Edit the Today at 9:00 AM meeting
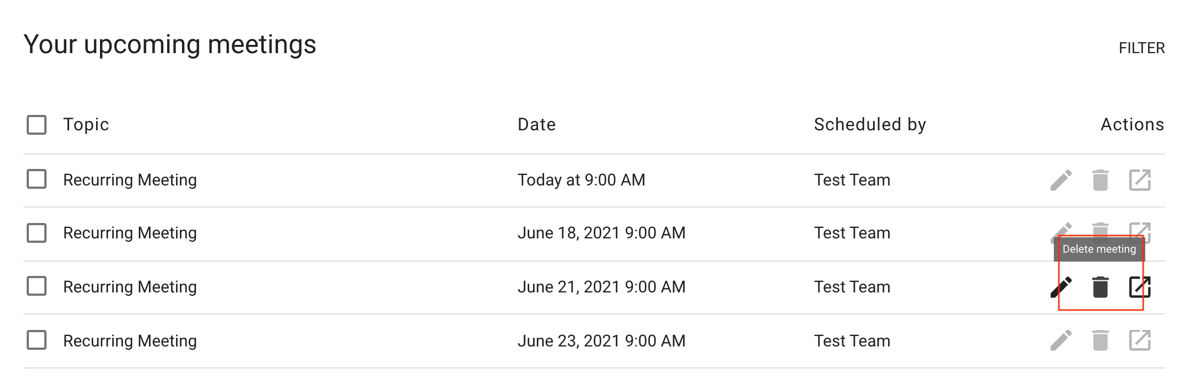The image size is (1194, 382). pos(1061,180)
